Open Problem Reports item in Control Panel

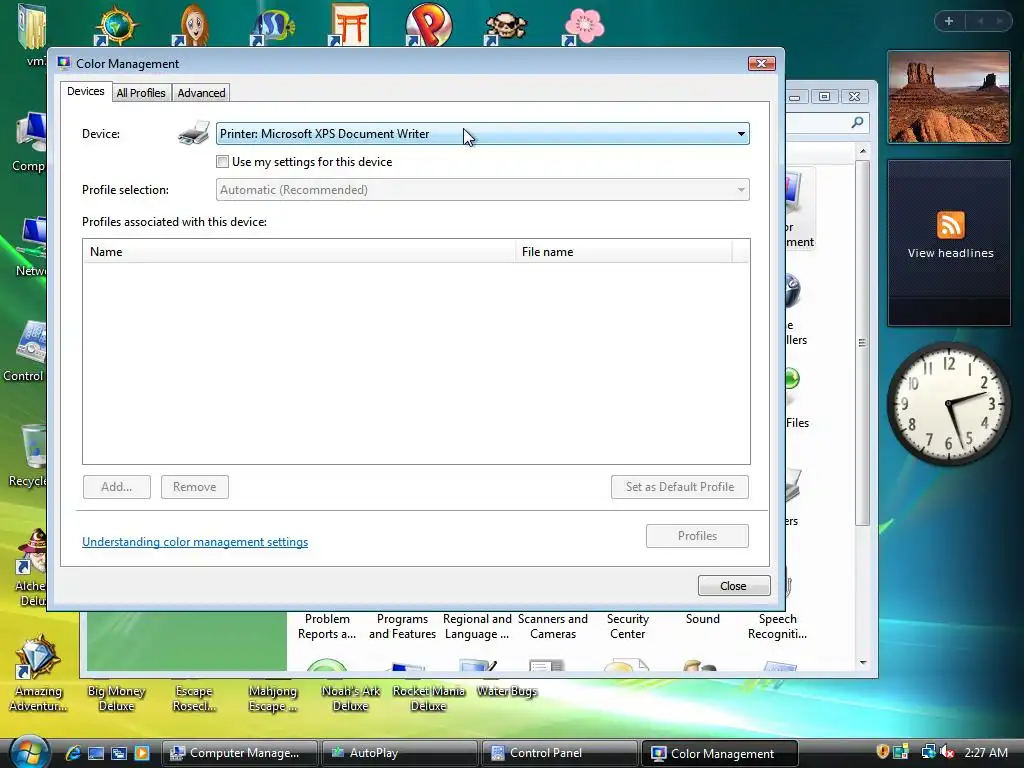327,626
